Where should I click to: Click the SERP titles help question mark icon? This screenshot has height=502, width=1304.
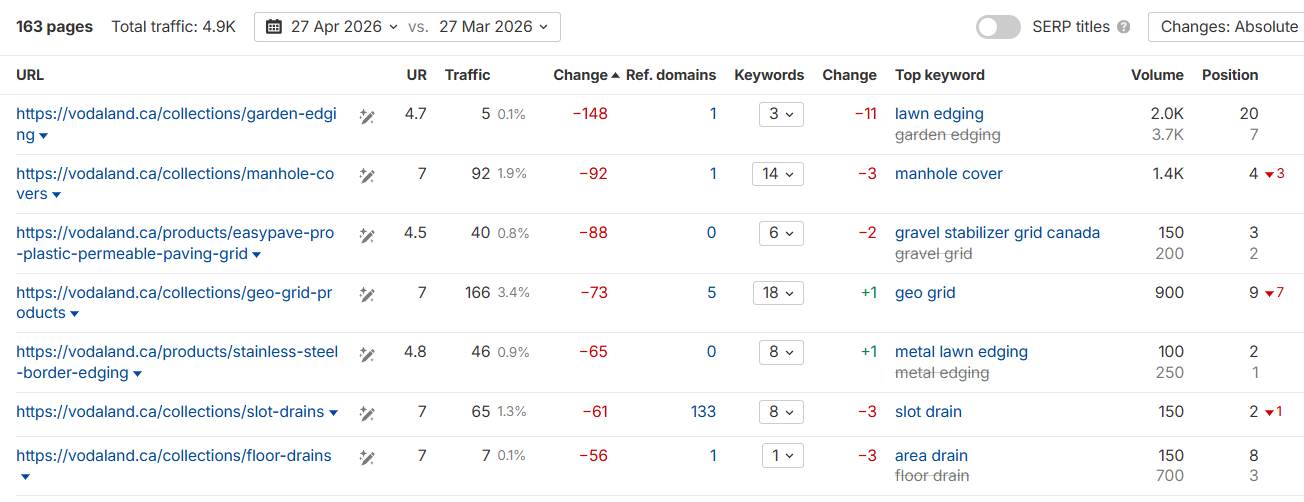(1124, 27)
